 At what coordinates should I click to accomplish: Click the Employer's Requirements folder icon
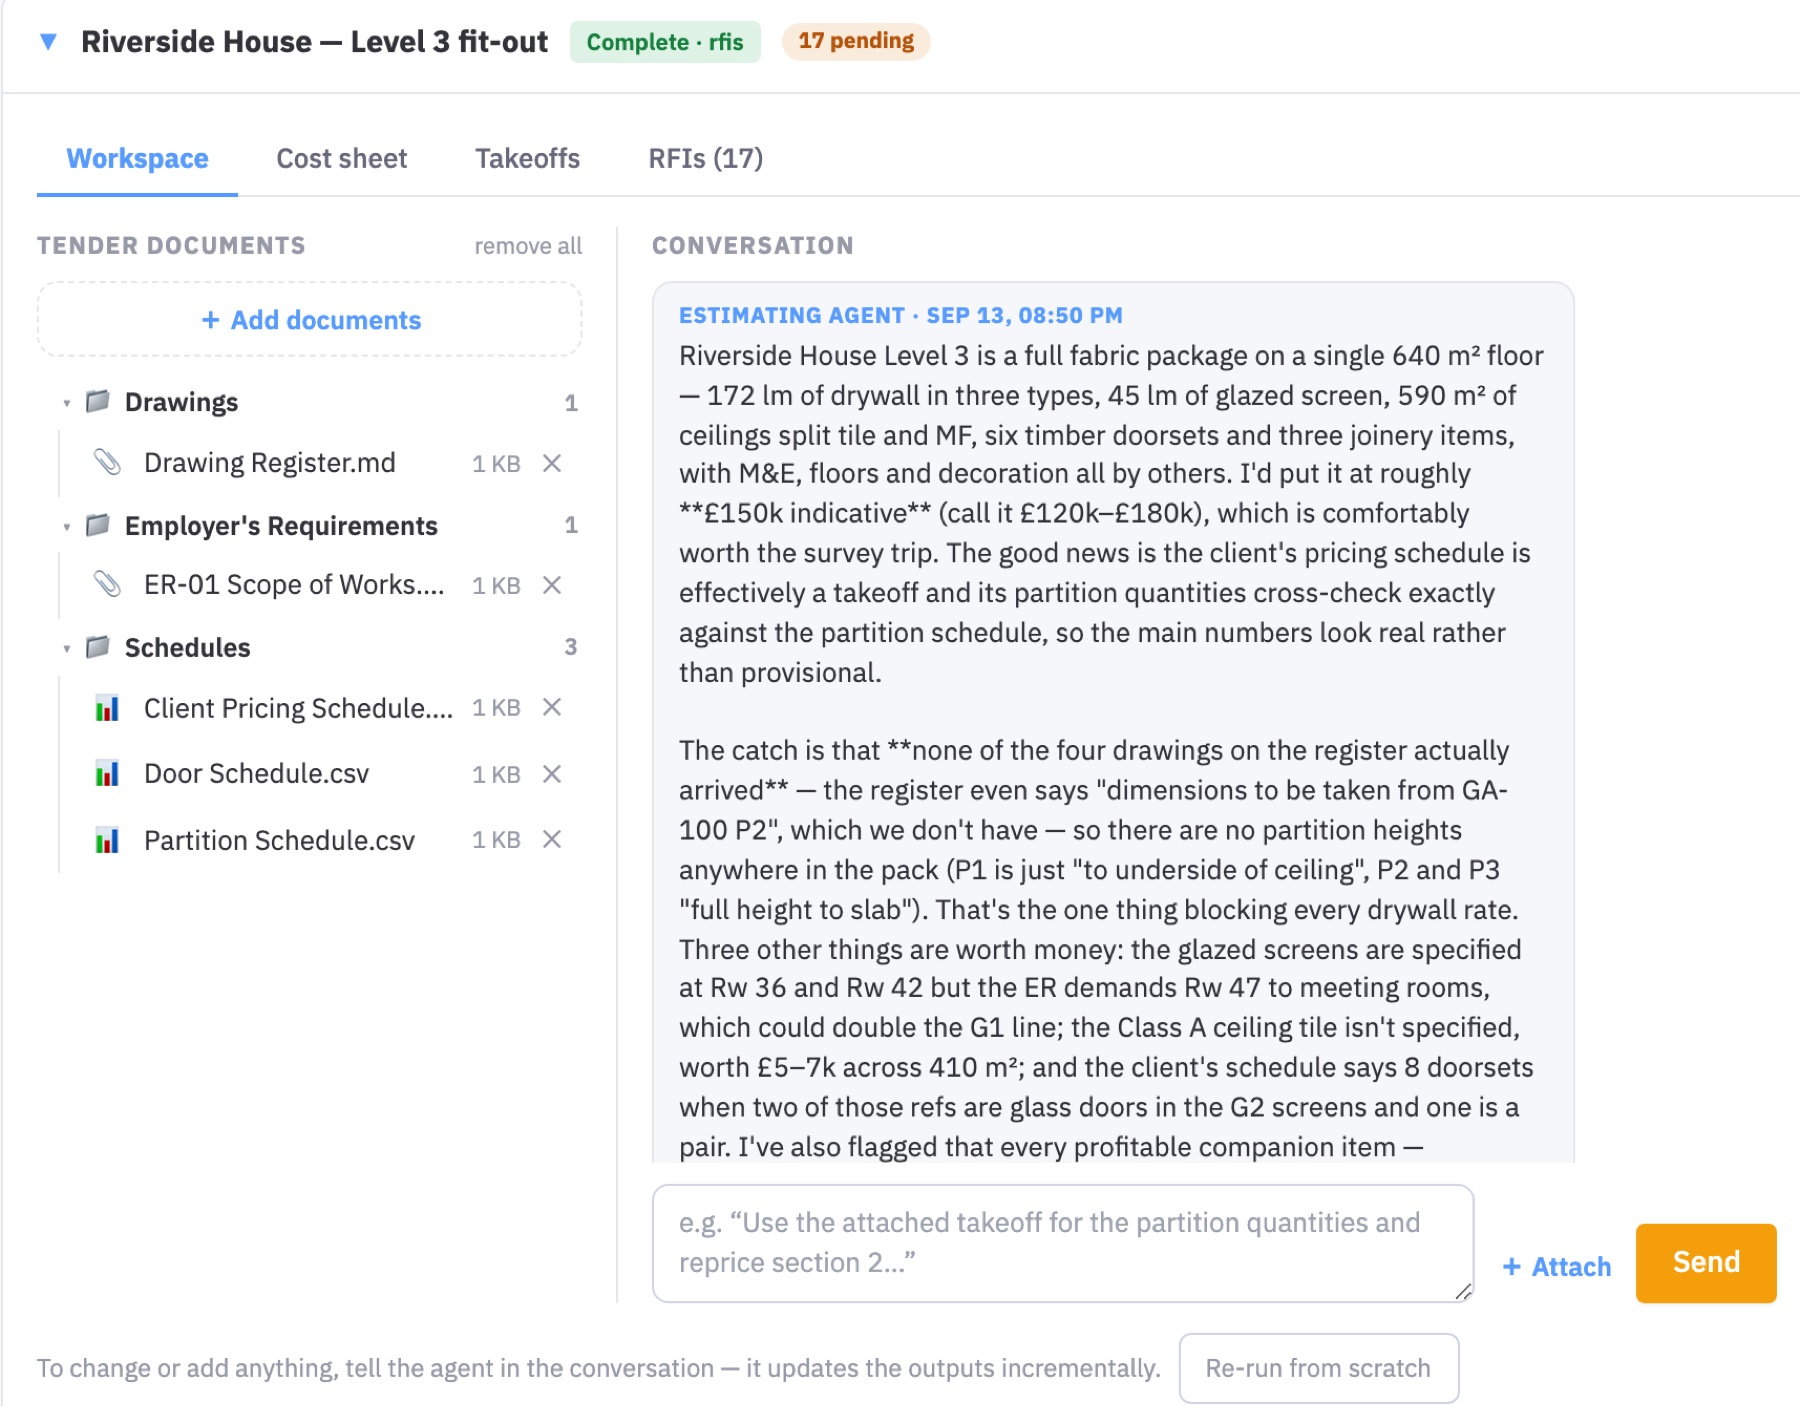click(x=98, y=525)
